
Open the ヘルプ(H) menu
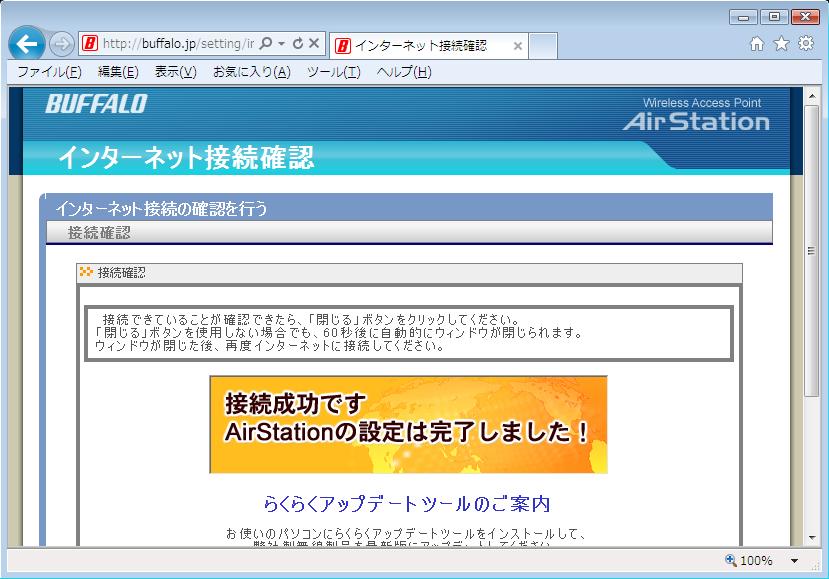(x=404, y=72)
